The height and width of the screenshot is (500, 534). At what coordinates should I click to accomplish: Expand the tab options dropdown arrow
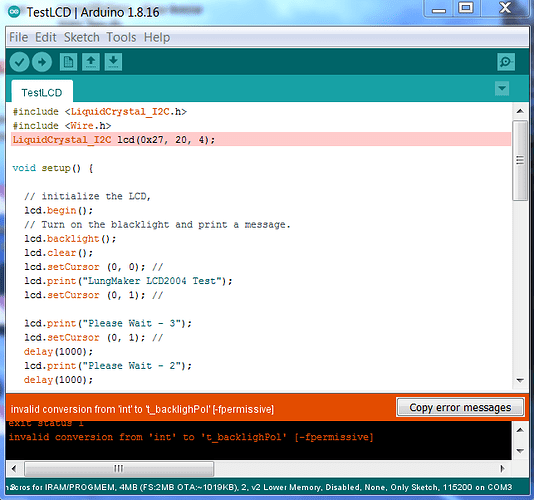point(502,89)
